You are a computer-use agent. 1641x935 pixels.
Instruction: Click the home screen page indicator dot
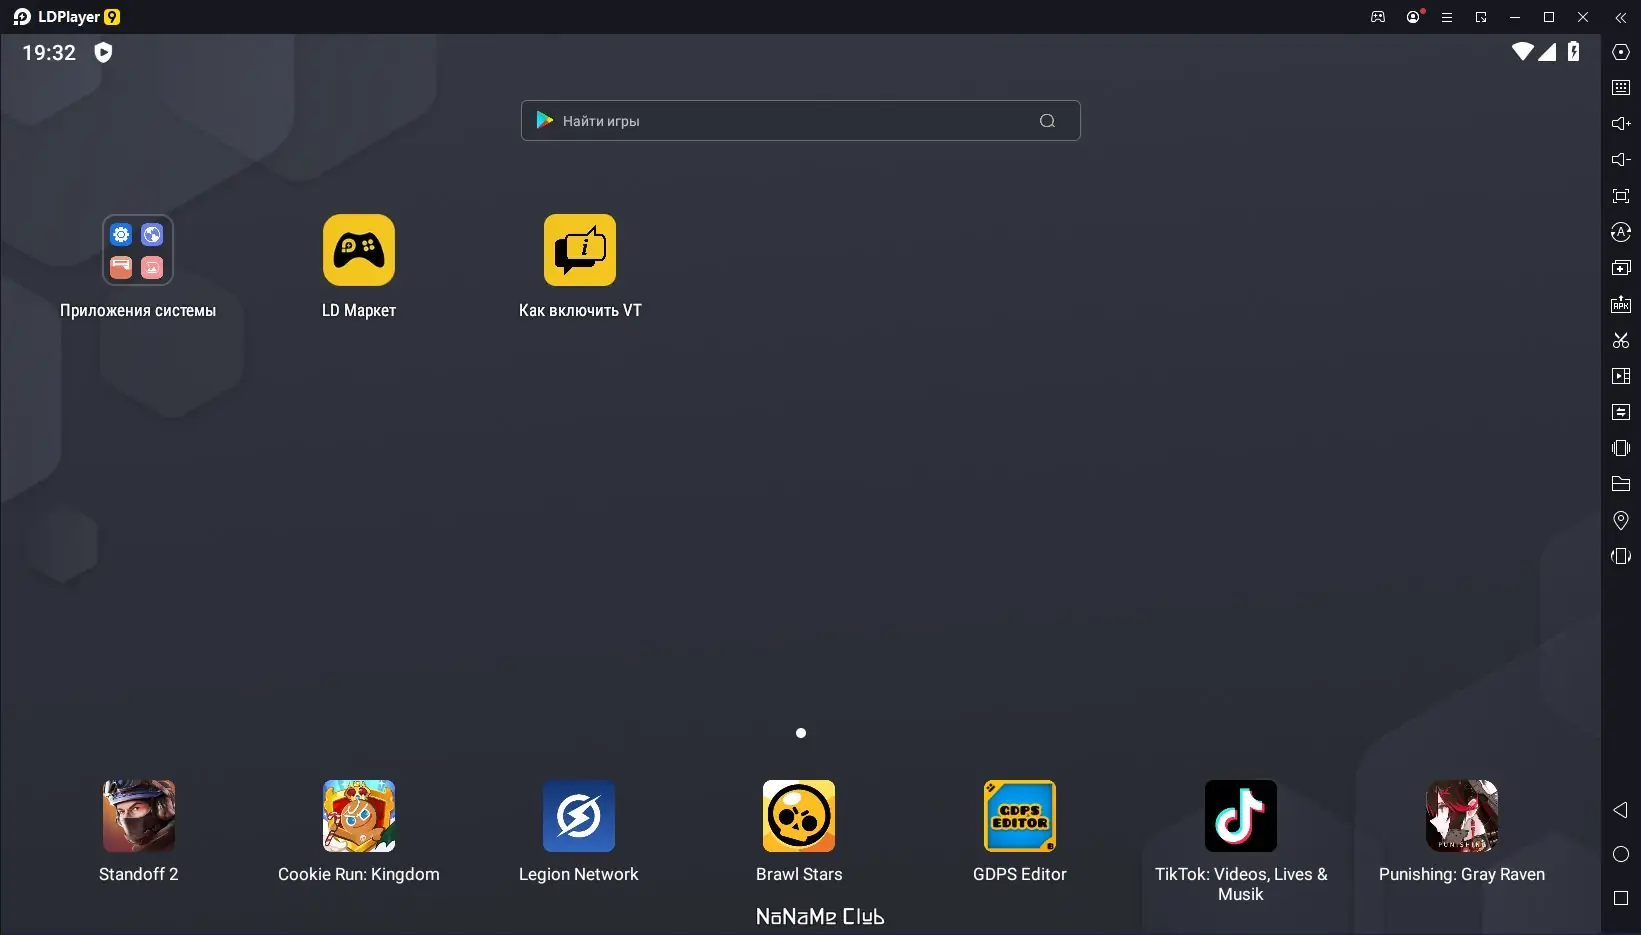800,733
